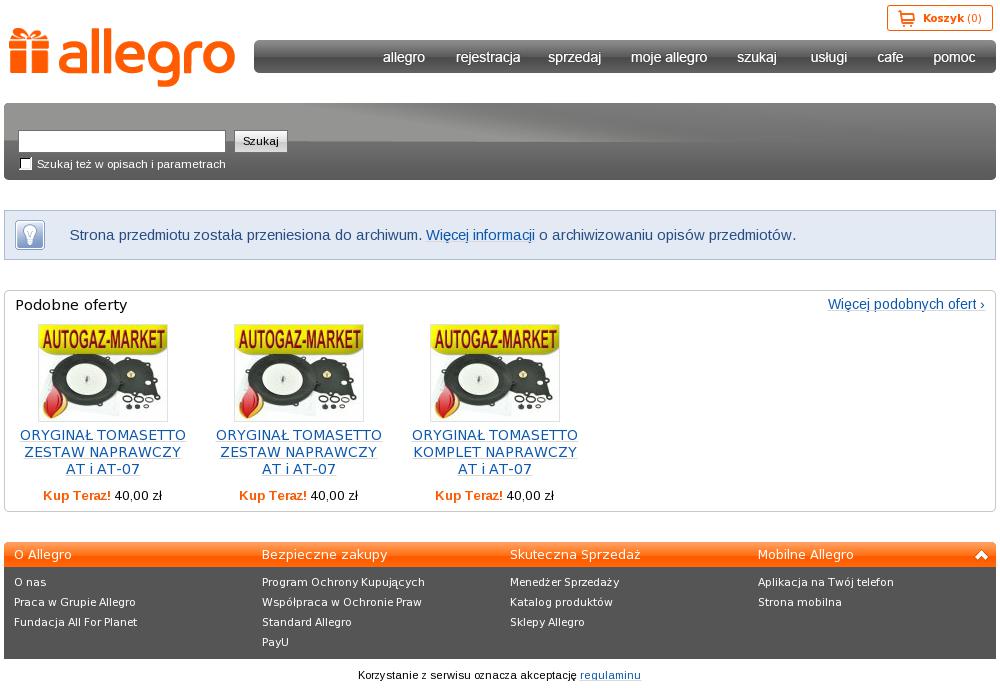This screenshot has width=1000, height=695.
Task: Click the Skuteczna Sprzedaż footer heading
Action: tap(575, 555)
